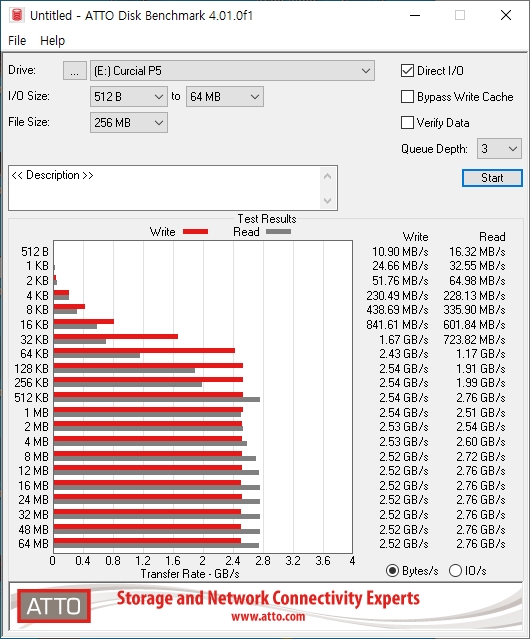Start the benchmark test

pyautogui.click(x=492, y=178)
